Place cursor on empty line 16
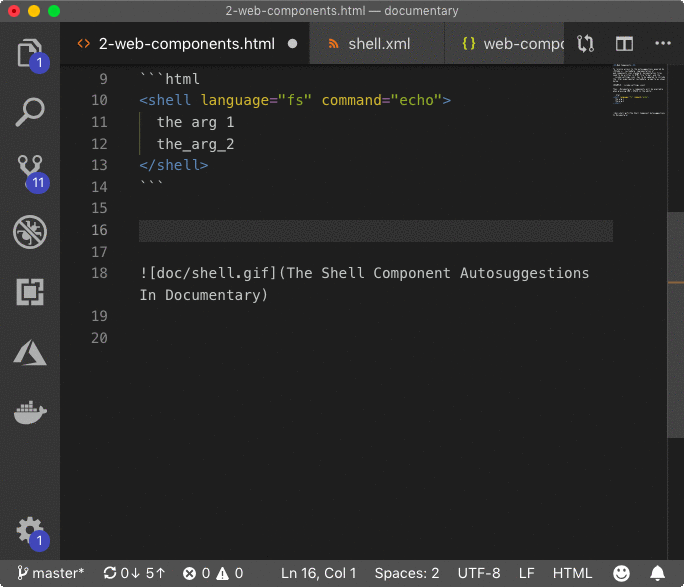The image size is (684, 587). click(376, 230)
